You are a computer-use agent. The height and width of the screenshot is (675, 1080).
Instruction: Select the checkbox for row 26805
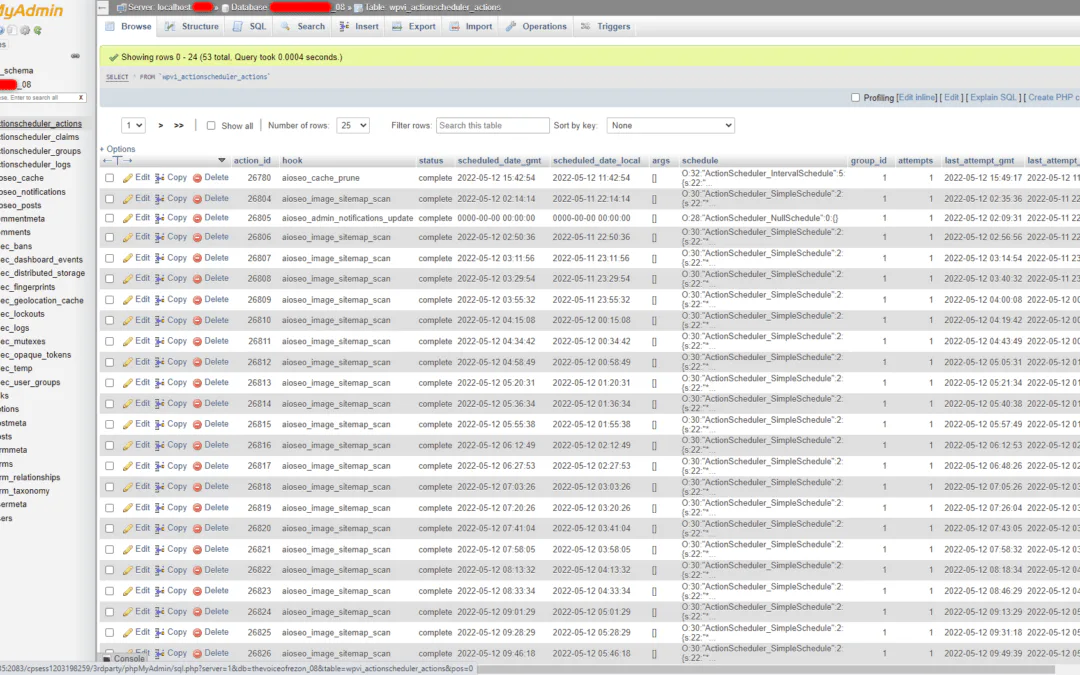[x=110, y=218]
